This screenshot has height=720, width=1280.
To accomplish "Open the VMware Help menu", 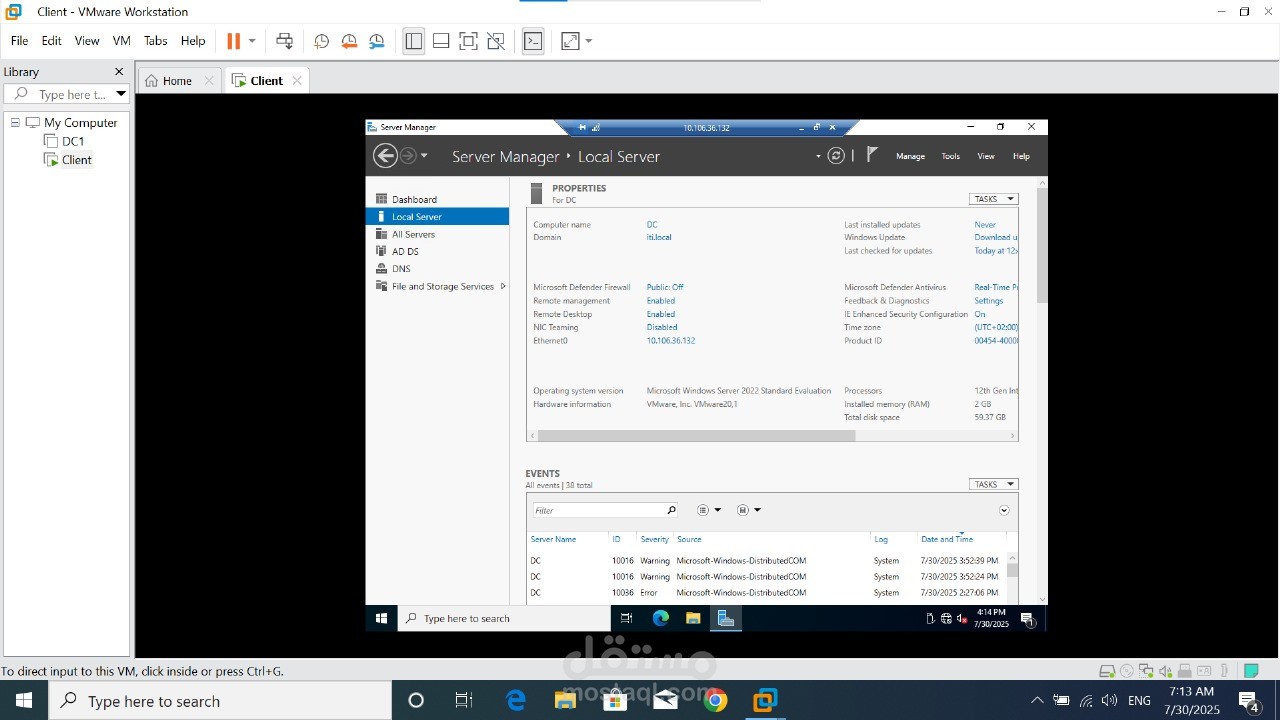I will (193, 41).
